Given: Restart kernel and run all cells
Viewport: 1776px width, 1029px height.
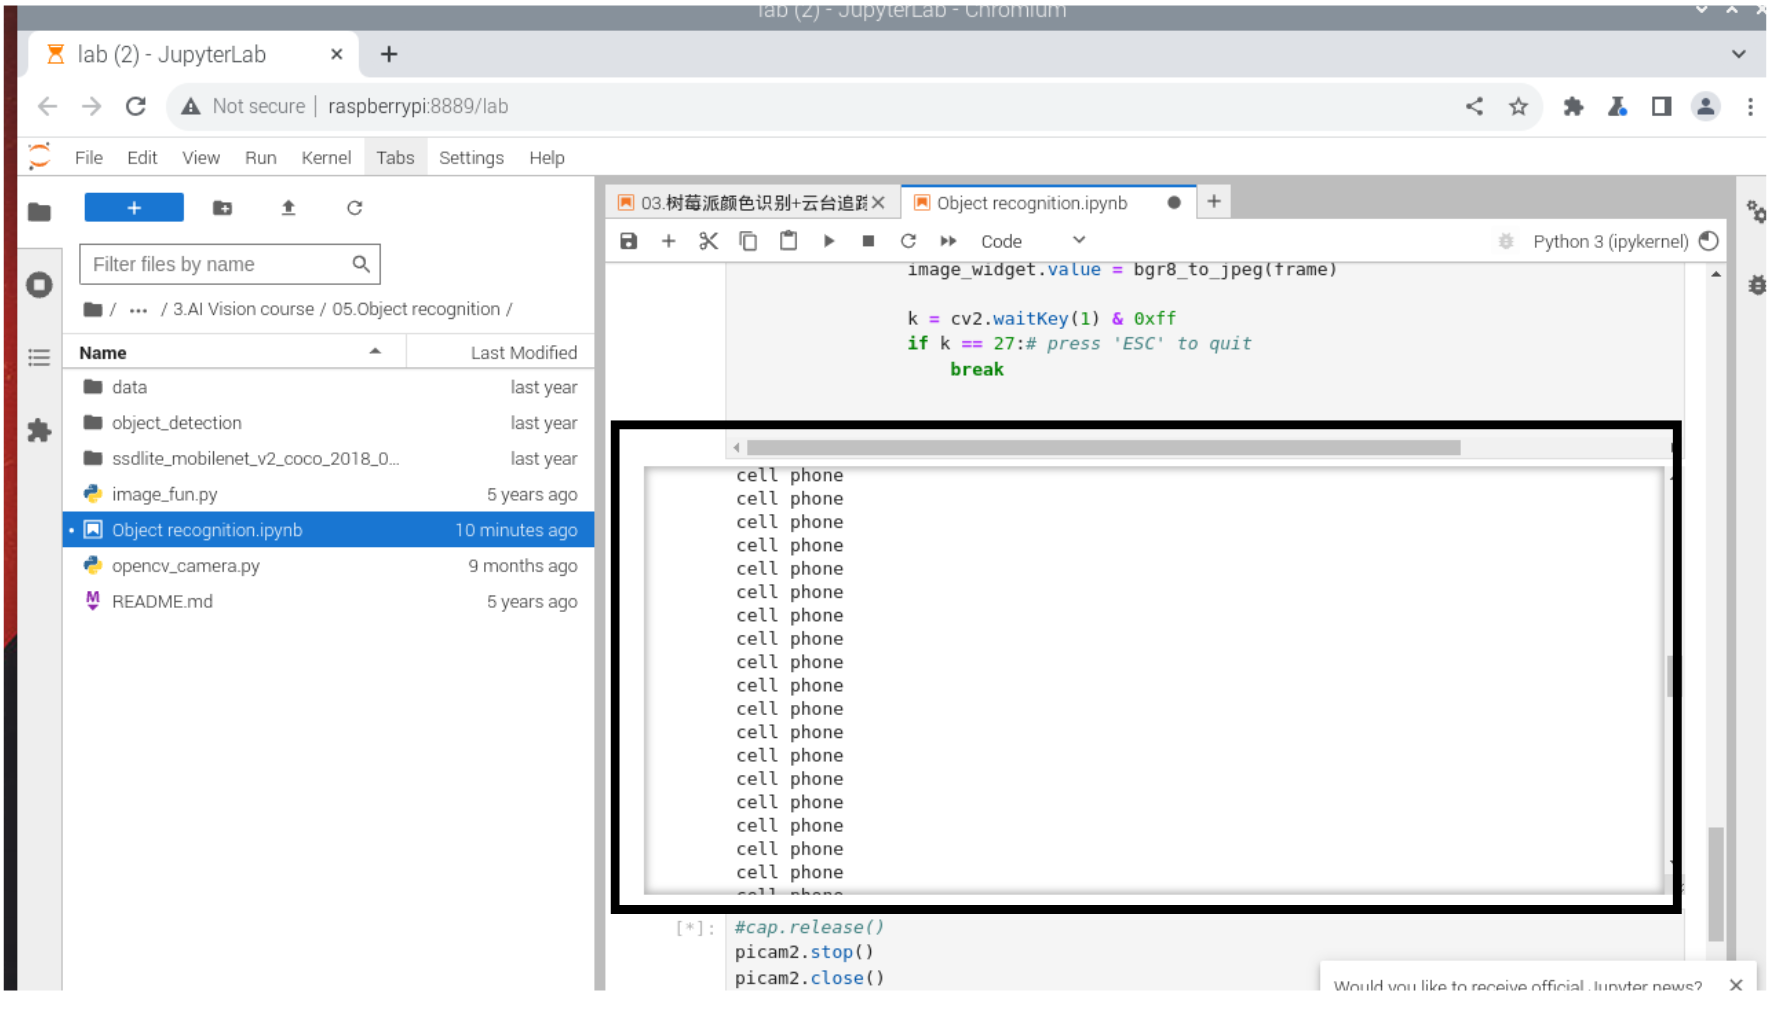Looking at the screenshot, I should click(948, 240).
